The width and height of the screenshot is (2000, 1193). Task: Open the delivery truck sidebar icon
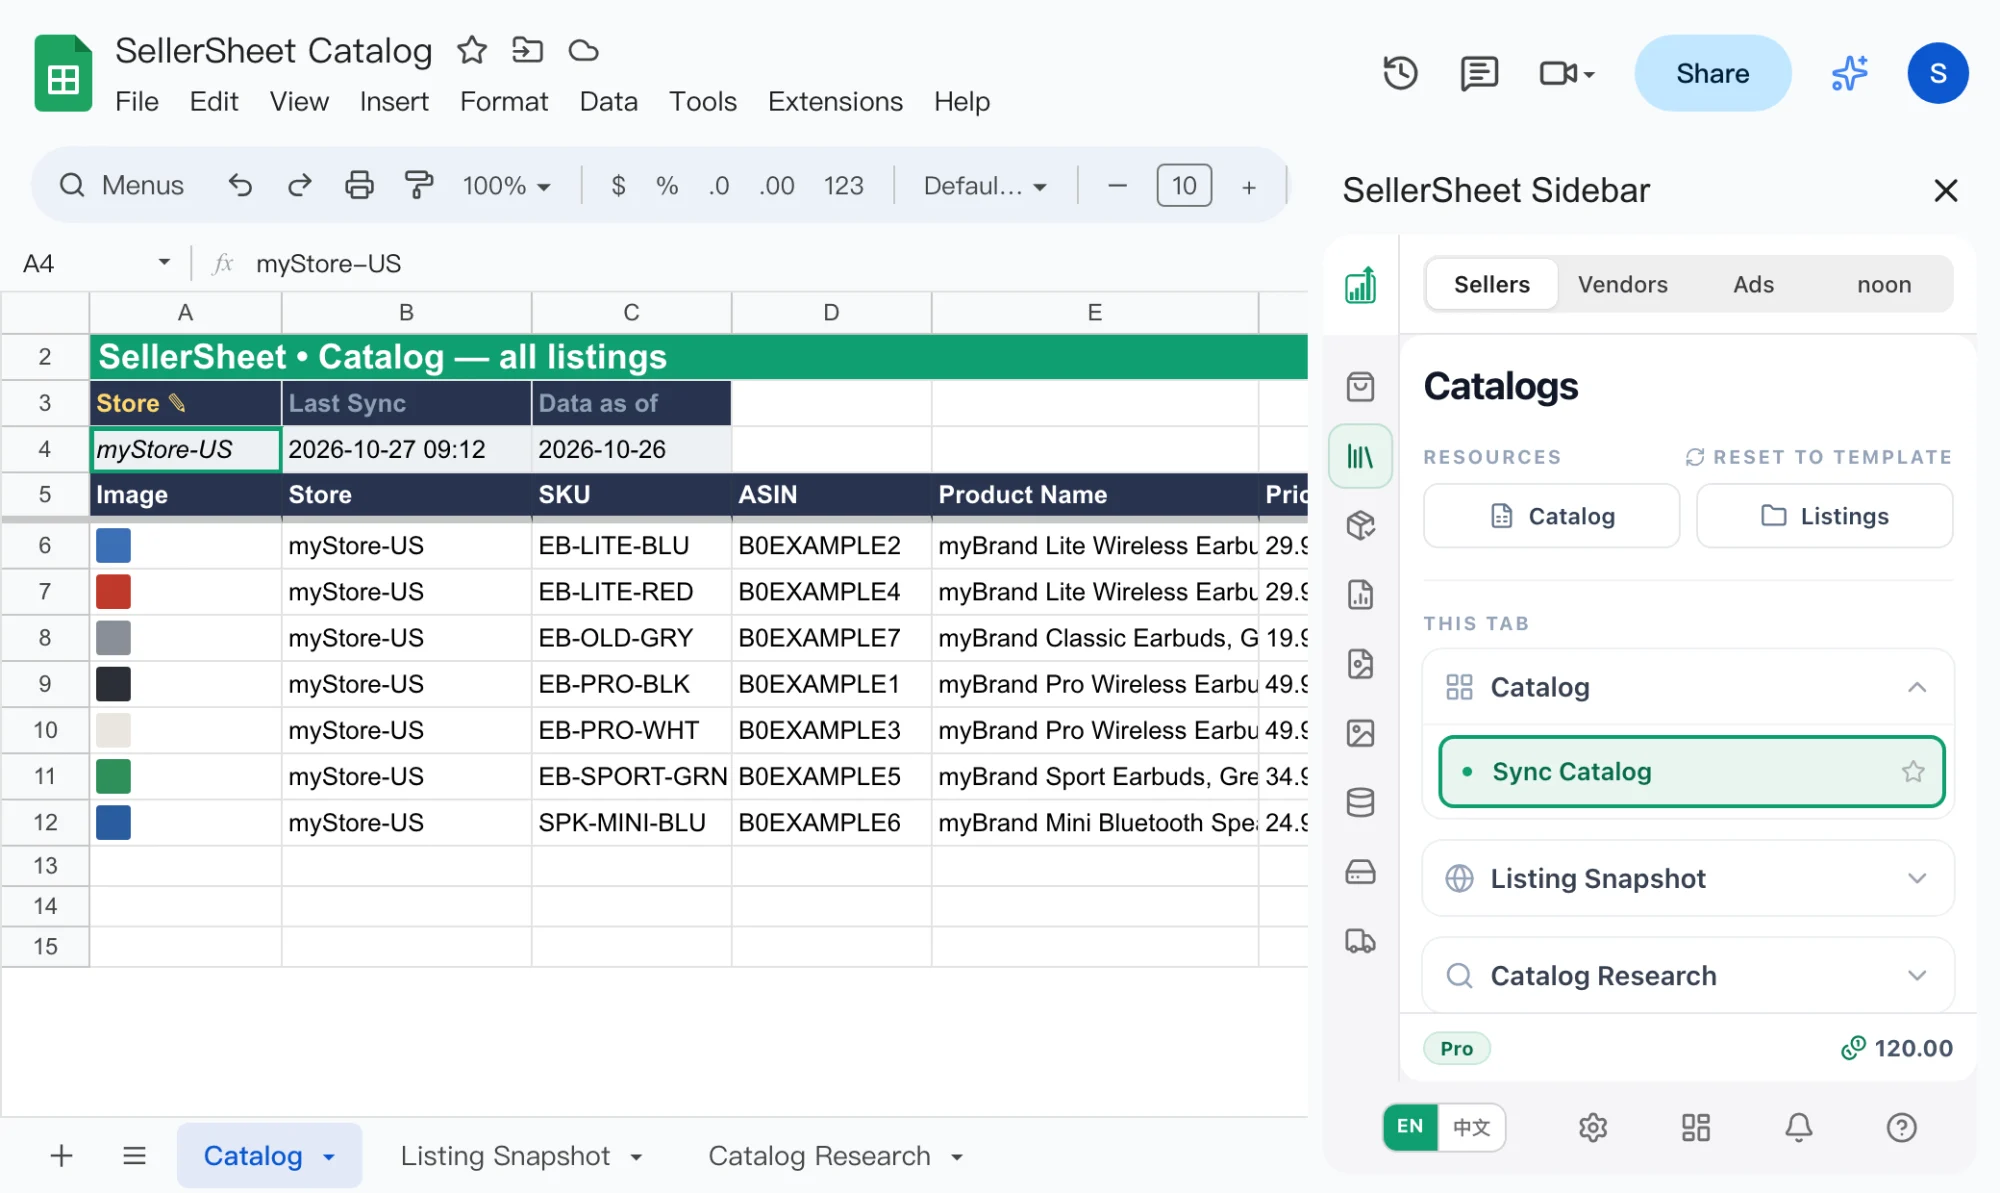1360,940
